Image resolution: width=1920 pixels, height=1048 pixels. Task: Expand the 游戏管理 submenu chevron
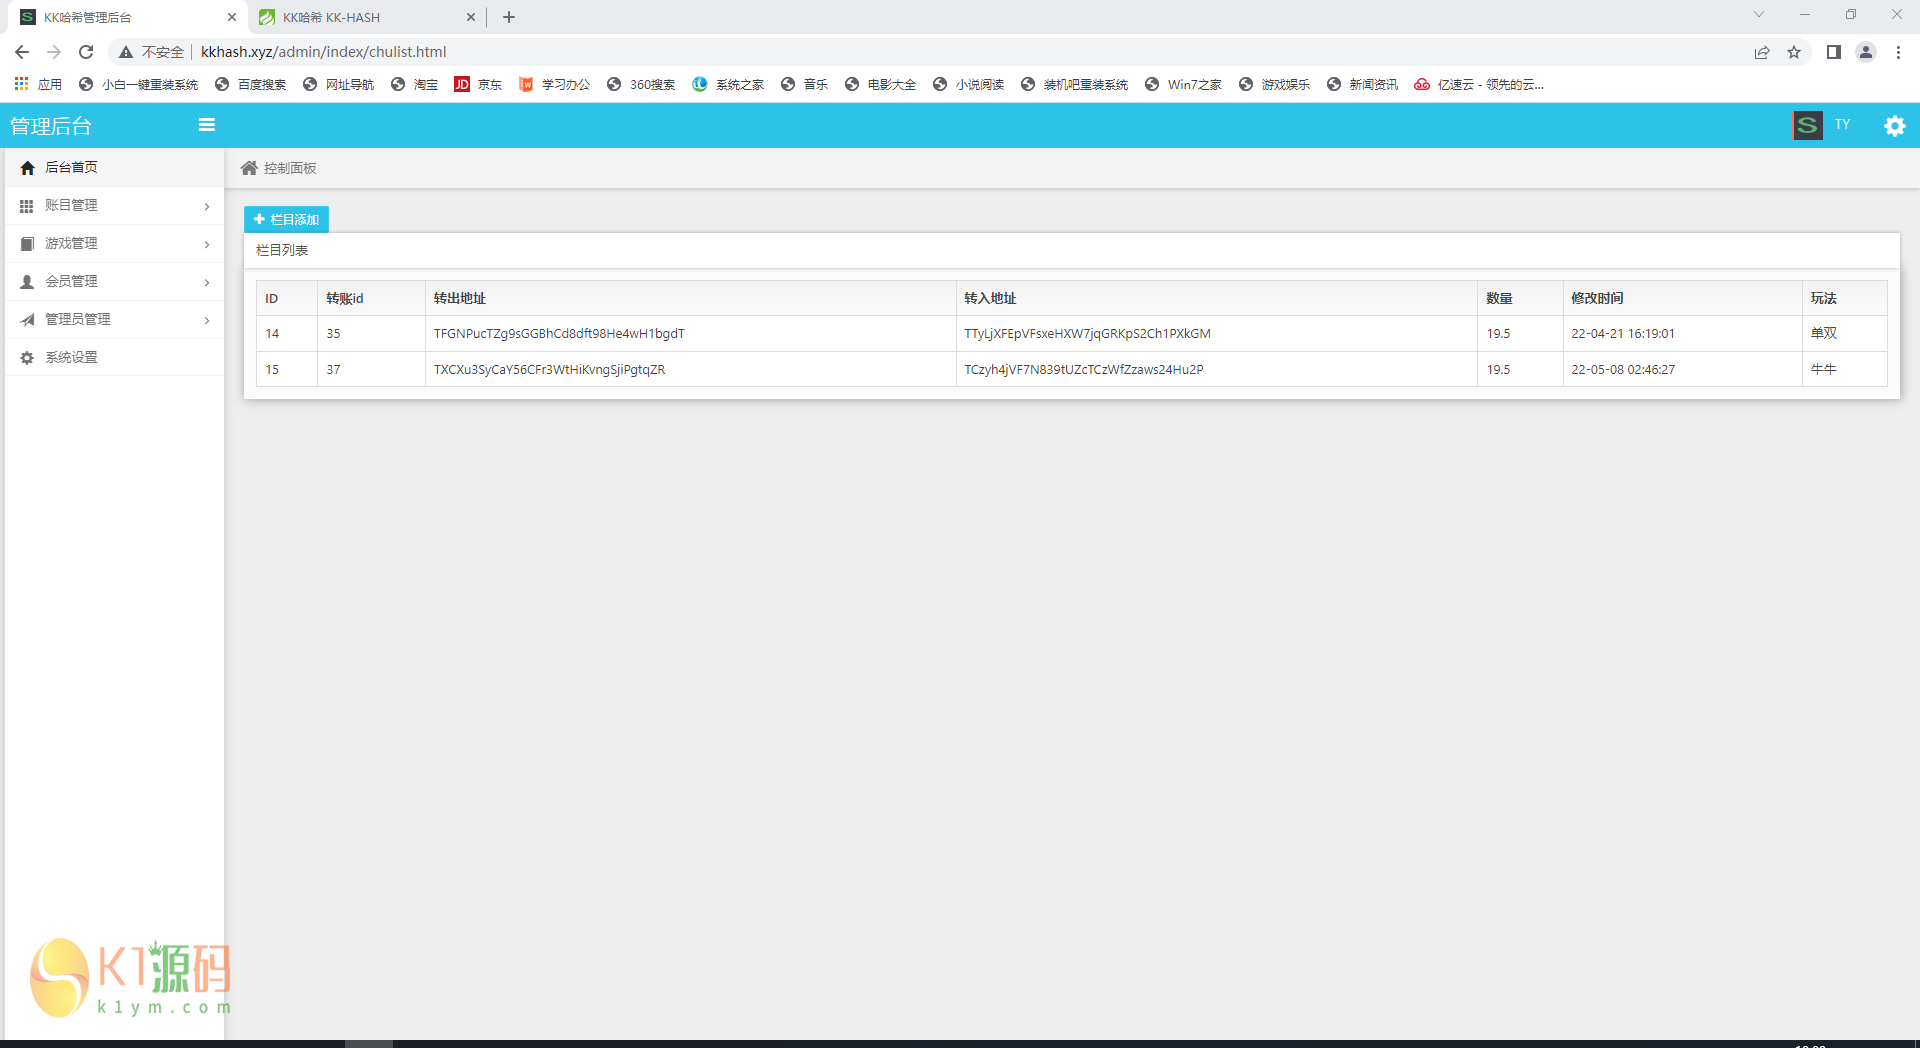point(207,244)
